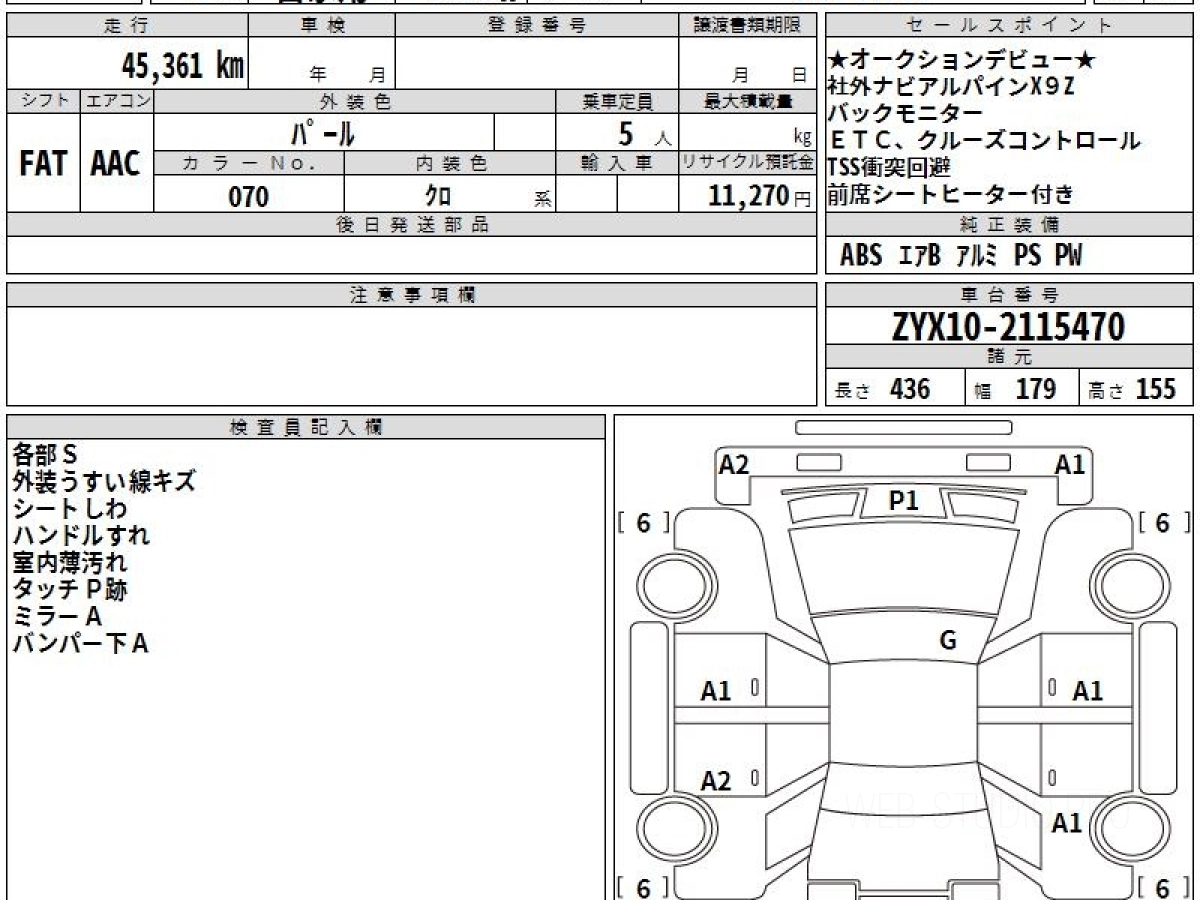Select chassis number ZYX10-2115470

1009,326
